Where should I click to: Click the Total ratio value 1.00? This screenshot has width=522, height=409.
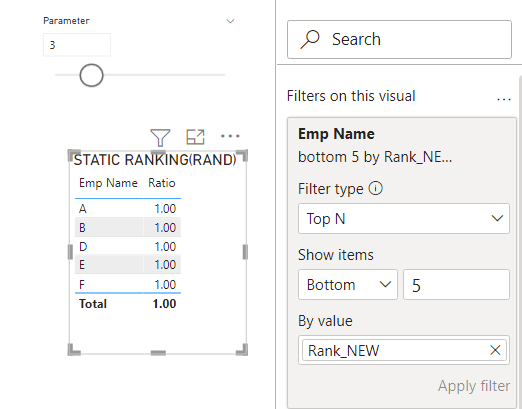164,304
